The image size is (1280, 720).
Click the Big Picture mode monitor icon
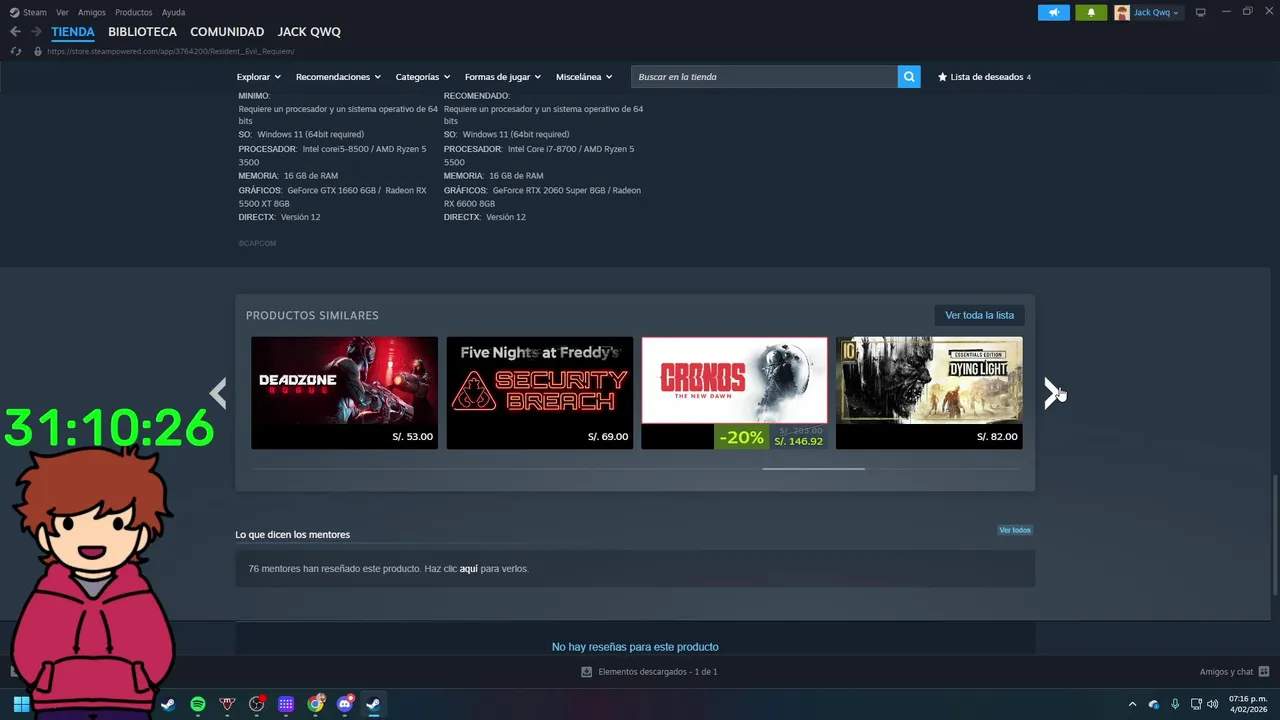[1201, 13]
